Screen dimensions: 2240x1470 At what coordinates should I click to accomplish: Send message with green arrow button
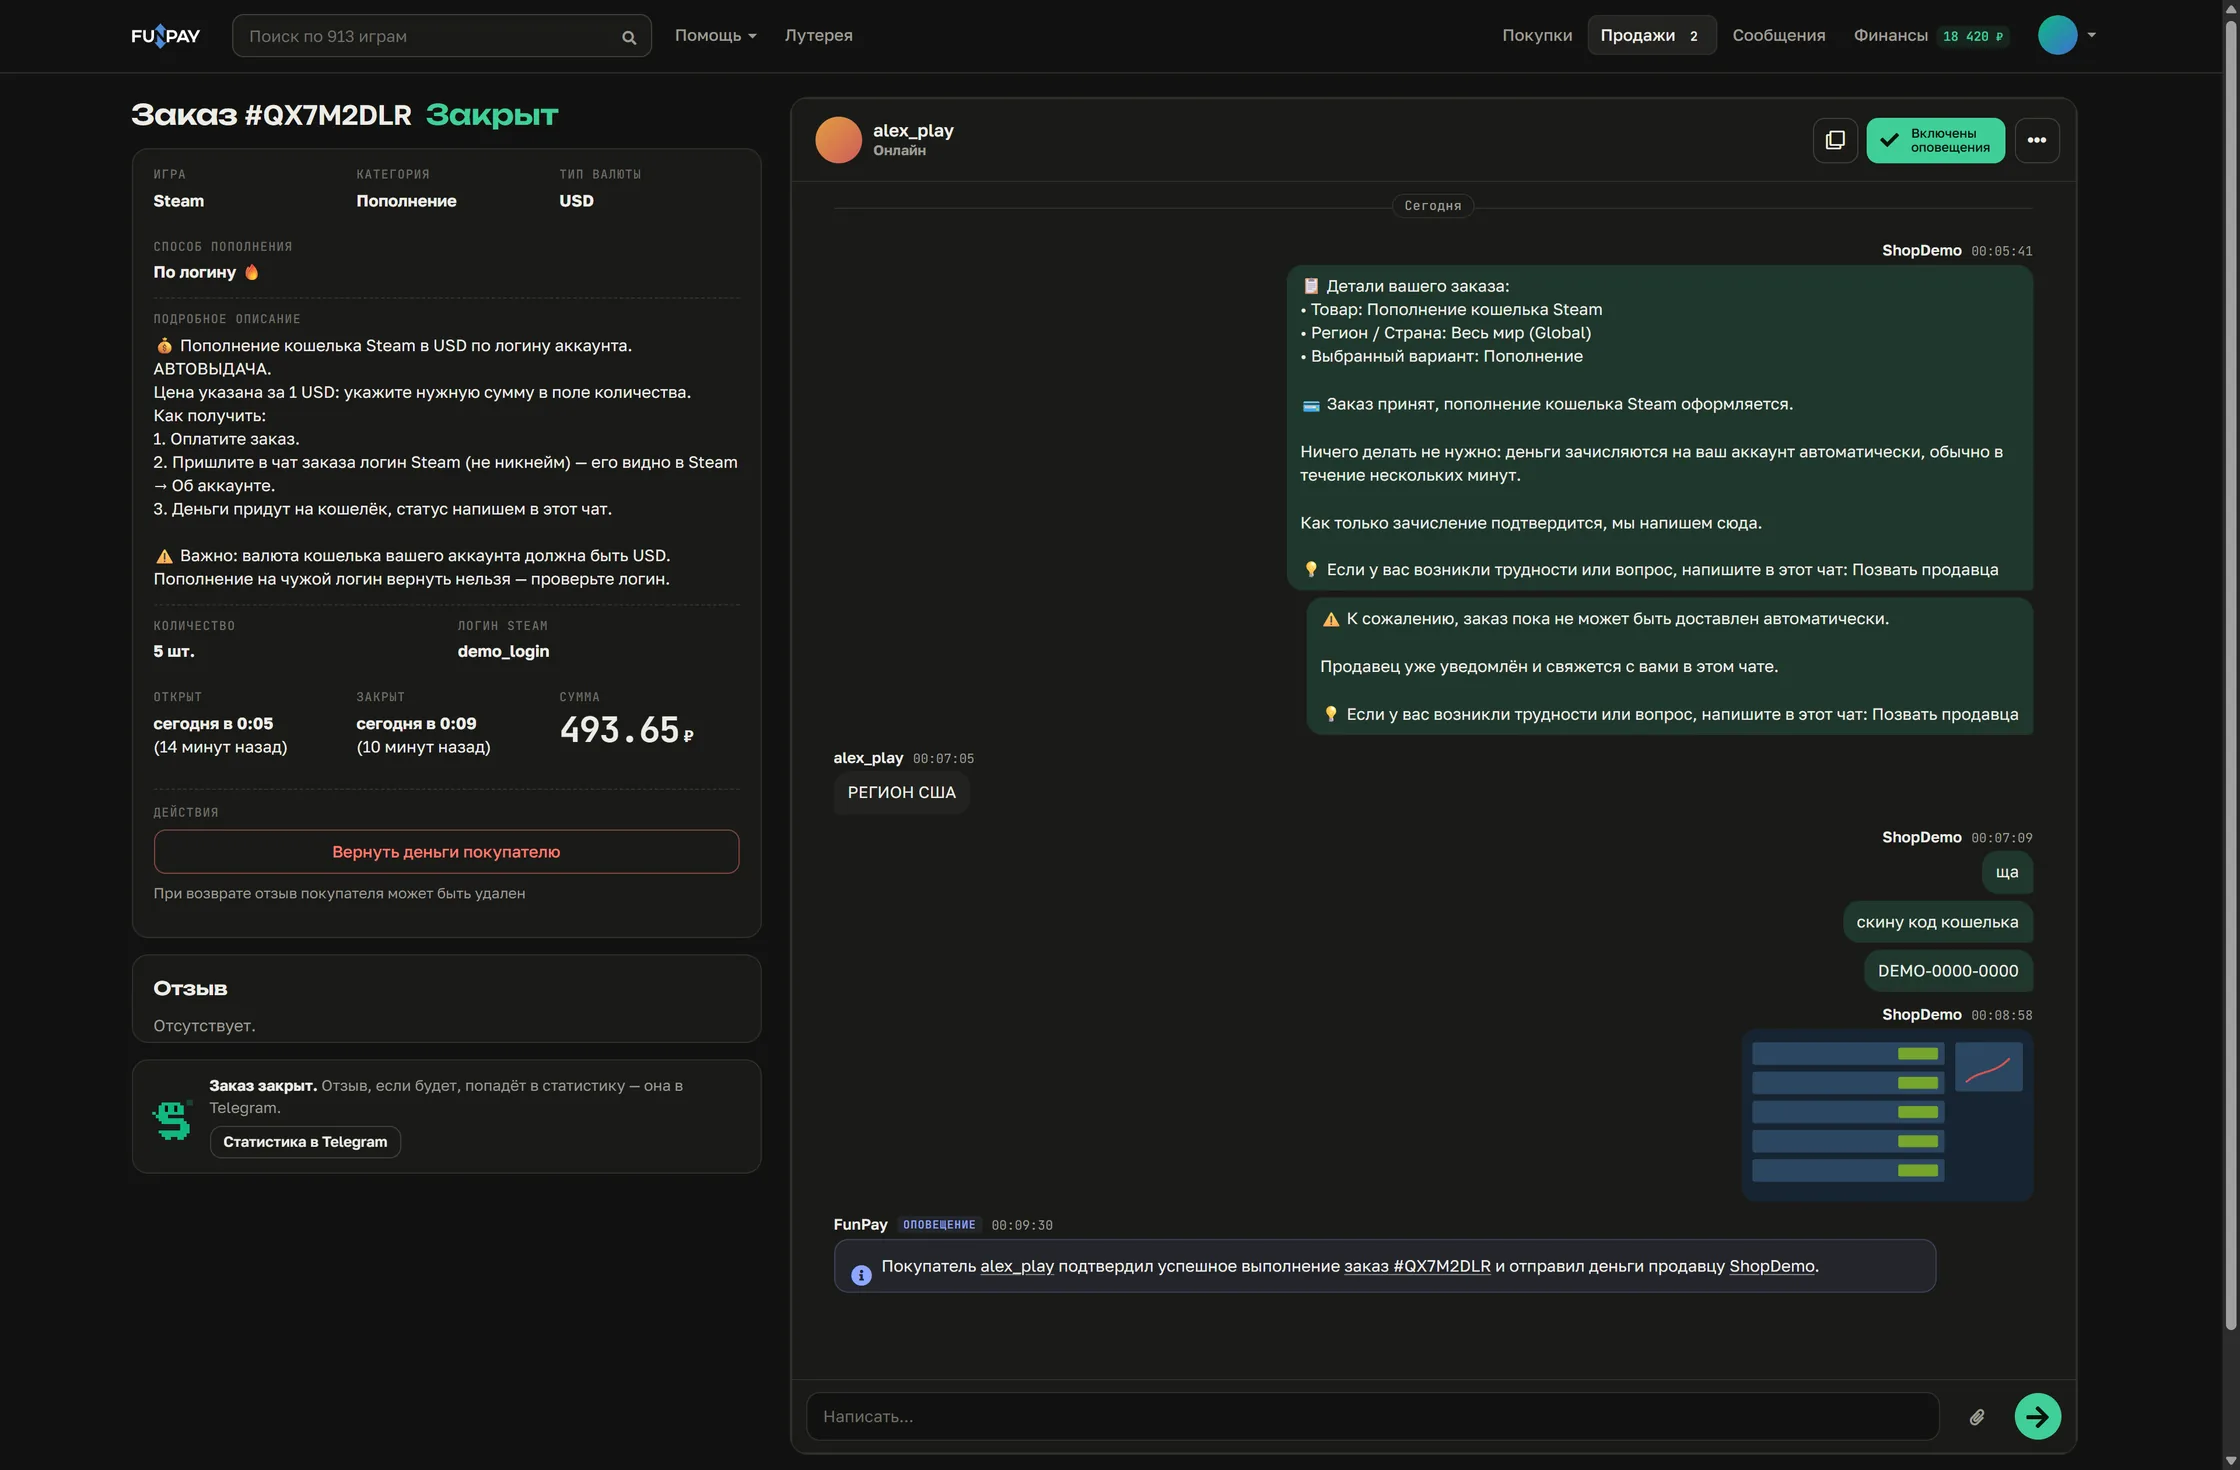pyautogui.click(x=2037, y=1417)
